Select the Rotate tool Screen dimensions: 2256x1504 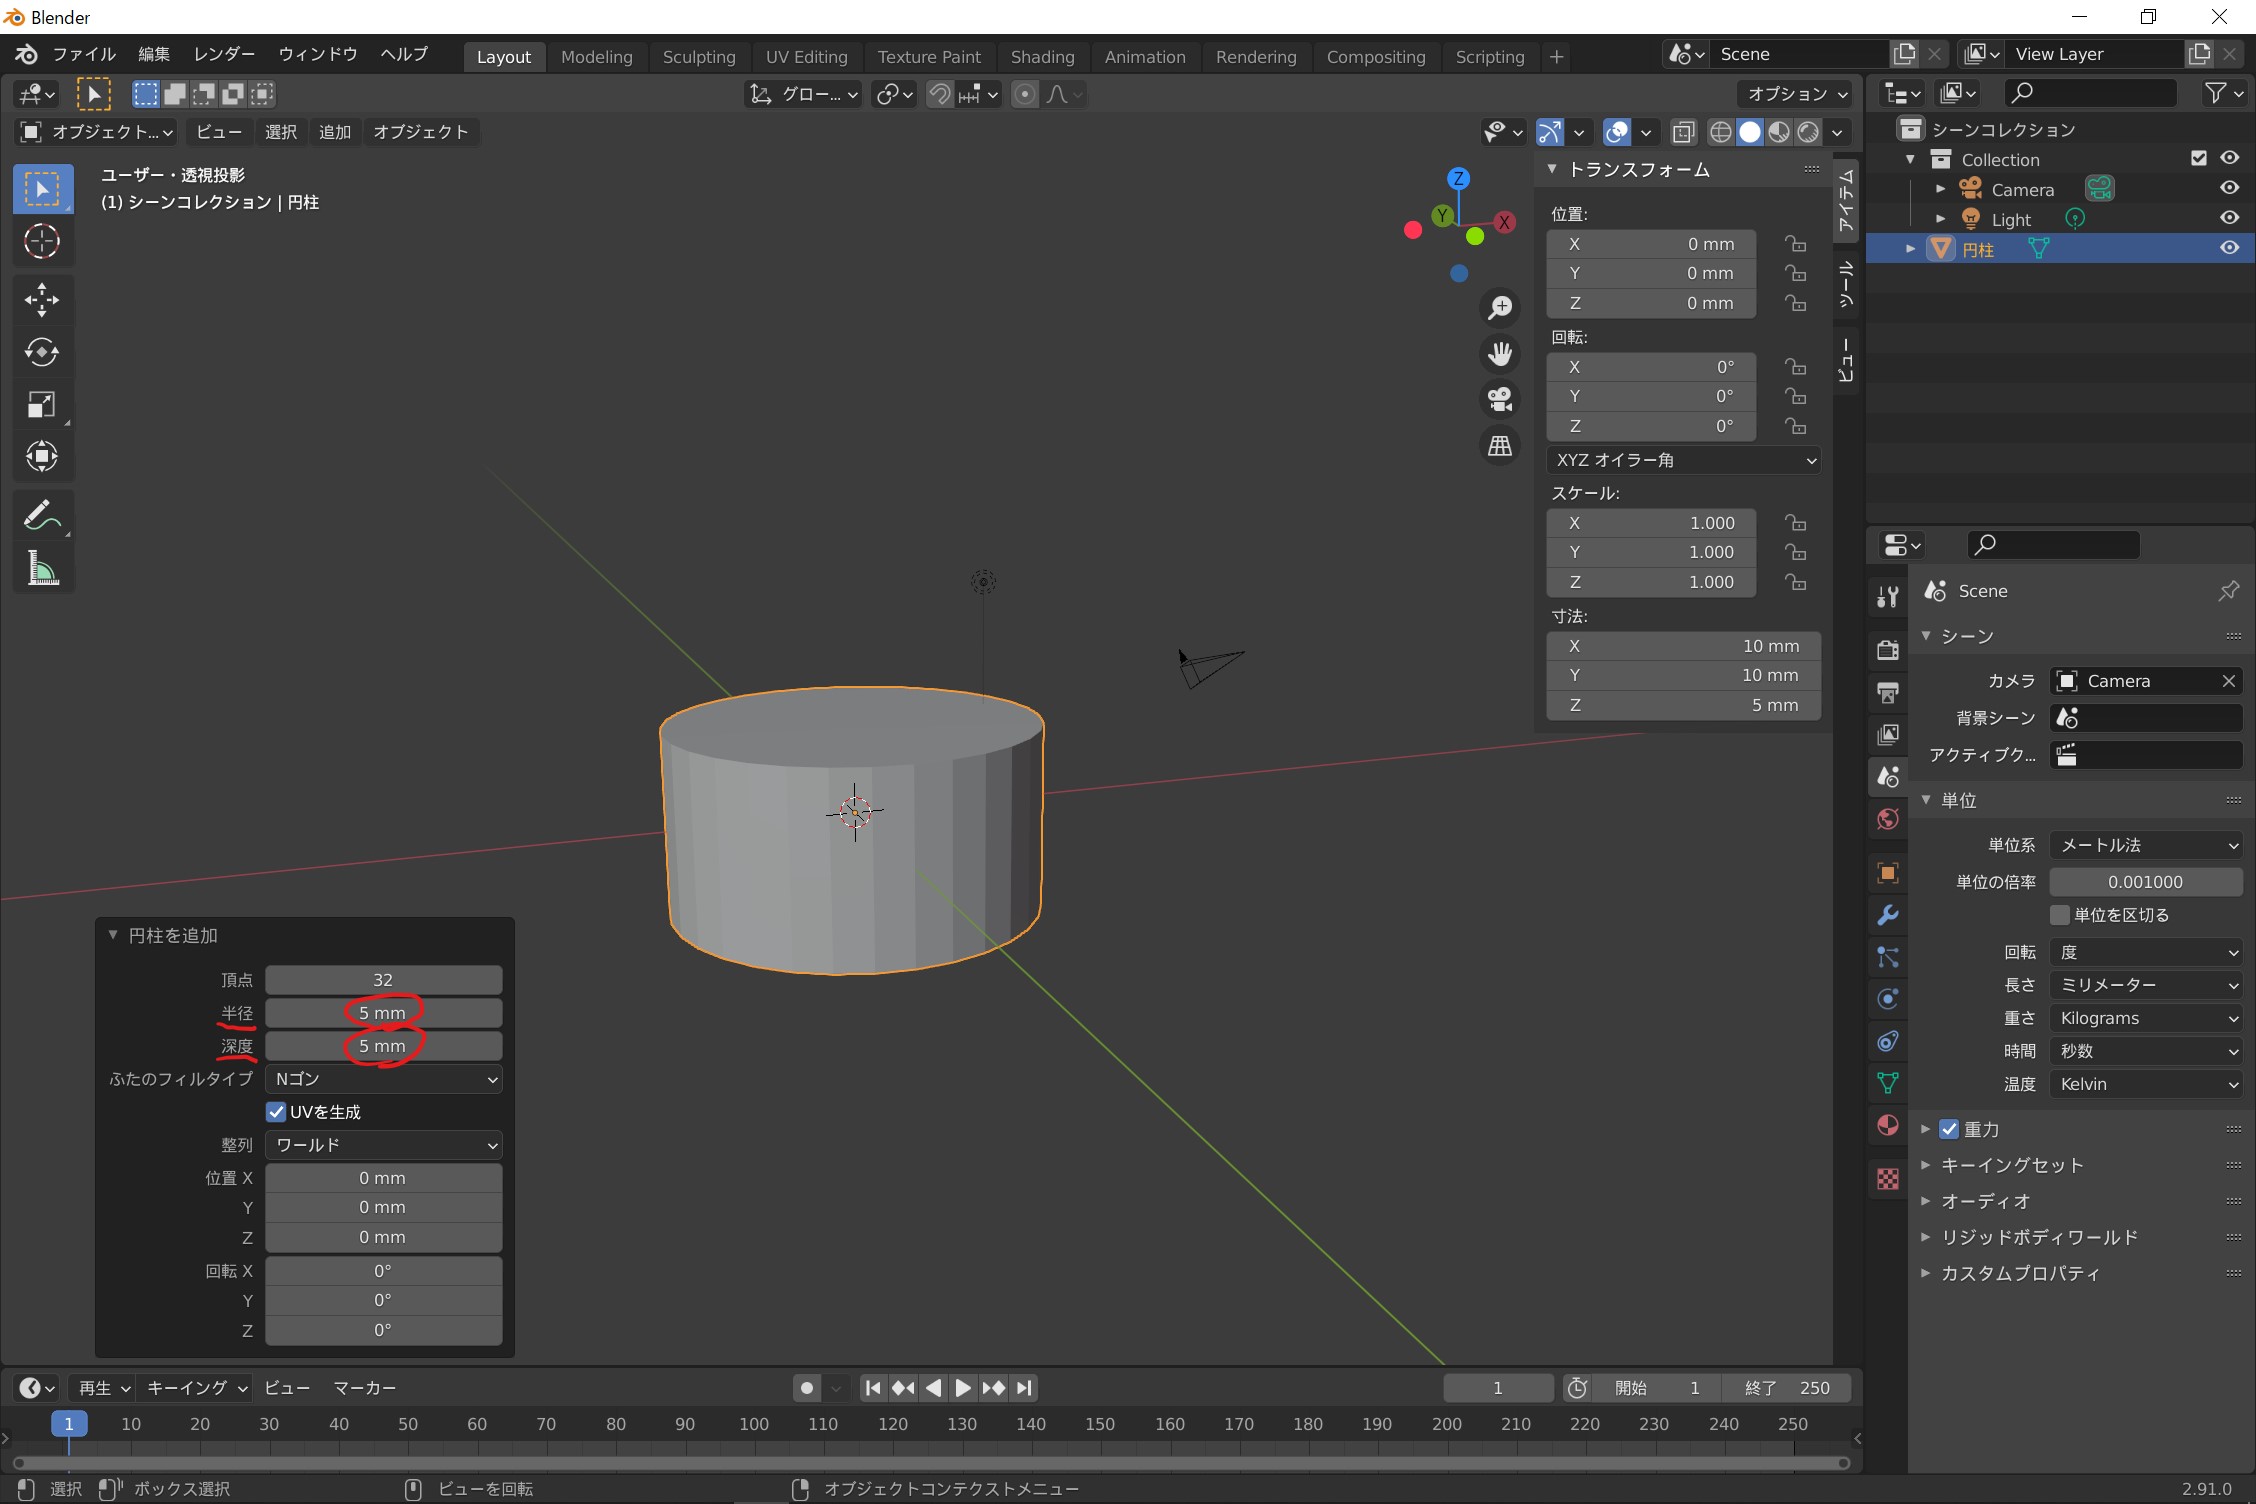click(42, 352)
